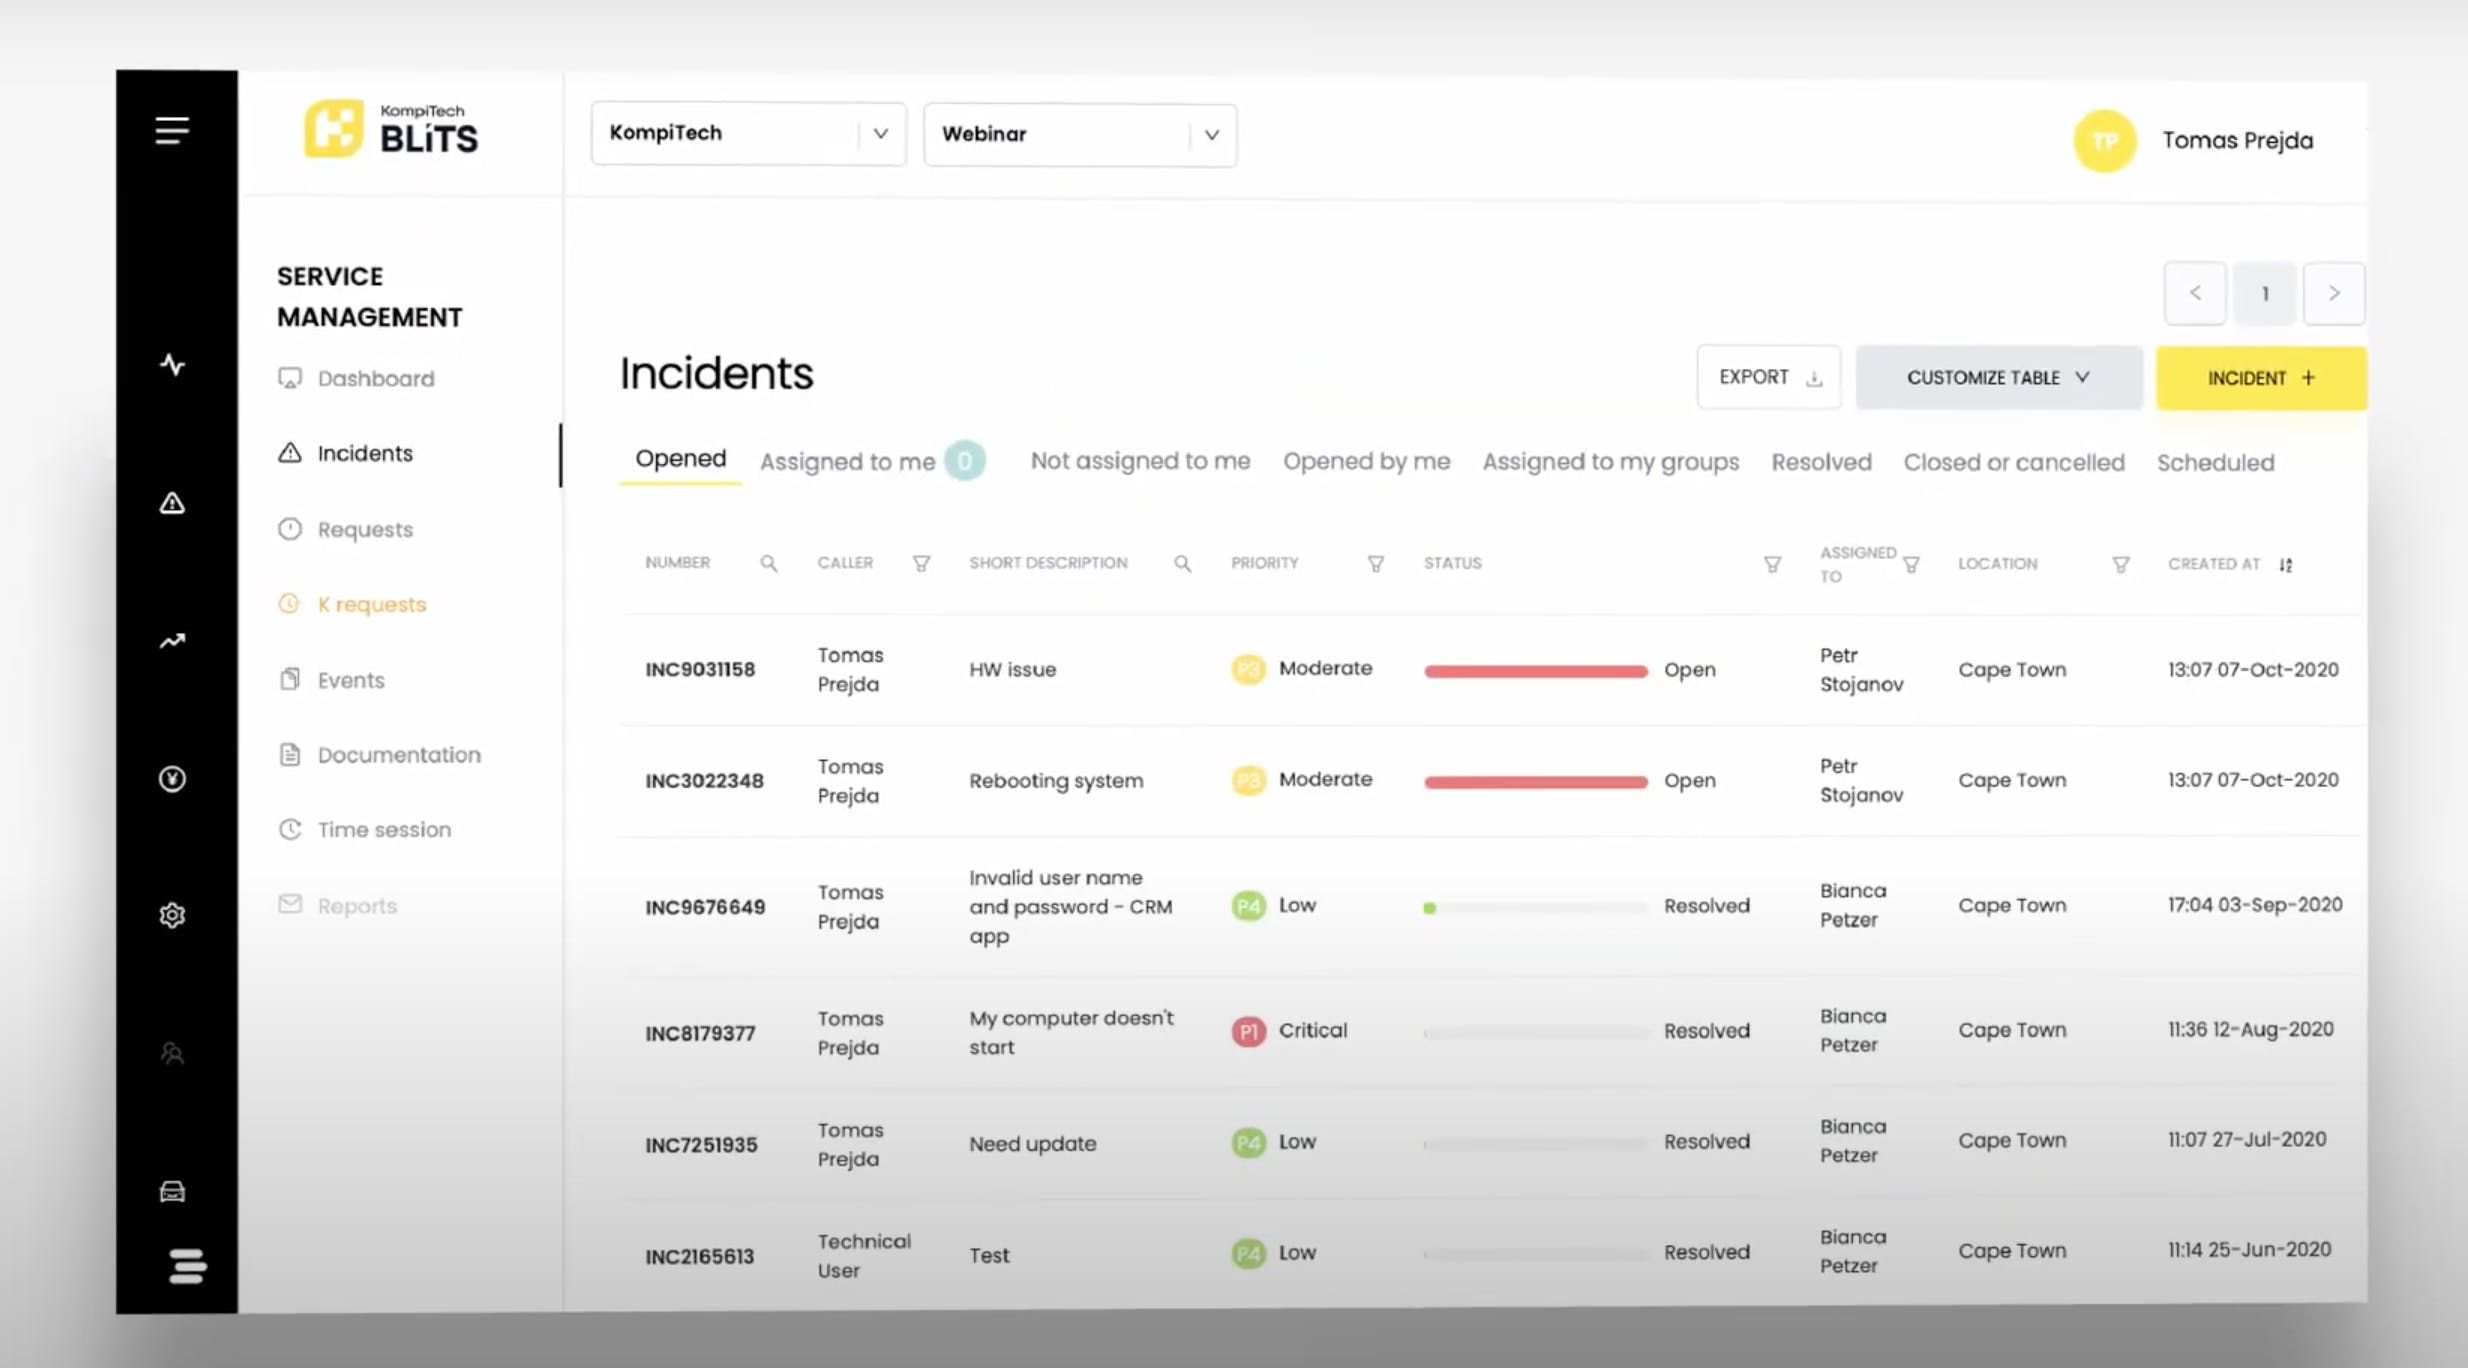
Task: Search the SHORT DESCRIPTION column
Action: [x=1182, y=564]
